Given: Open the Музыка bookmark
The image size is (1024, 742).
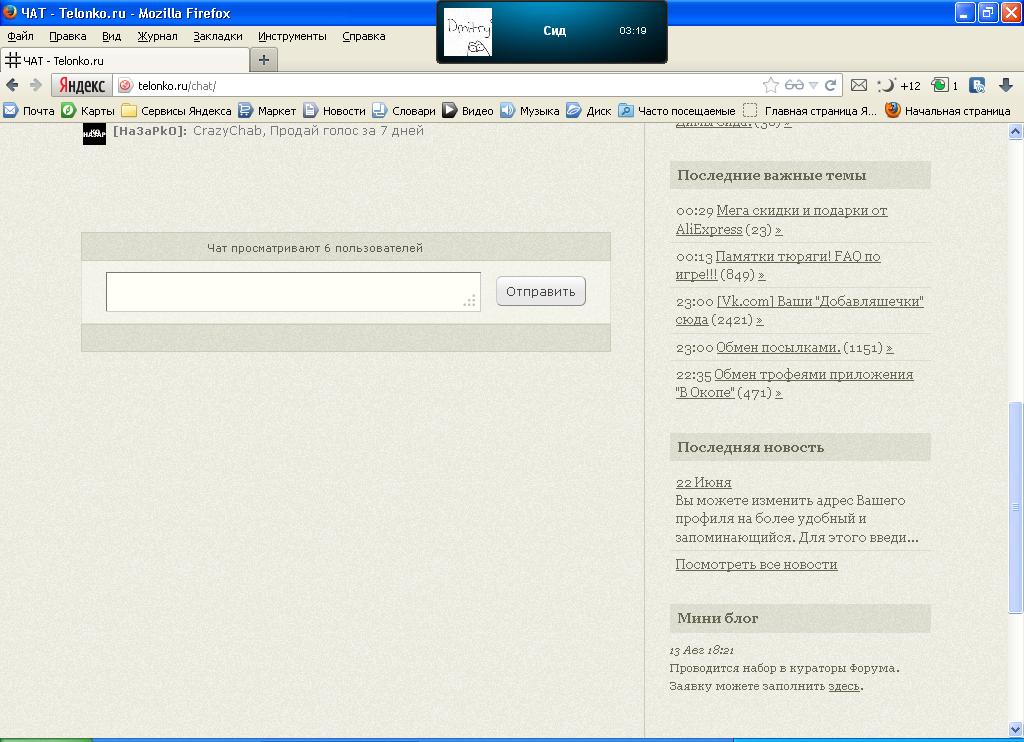Looking at the screenshot, I should (x=530, y=111).
